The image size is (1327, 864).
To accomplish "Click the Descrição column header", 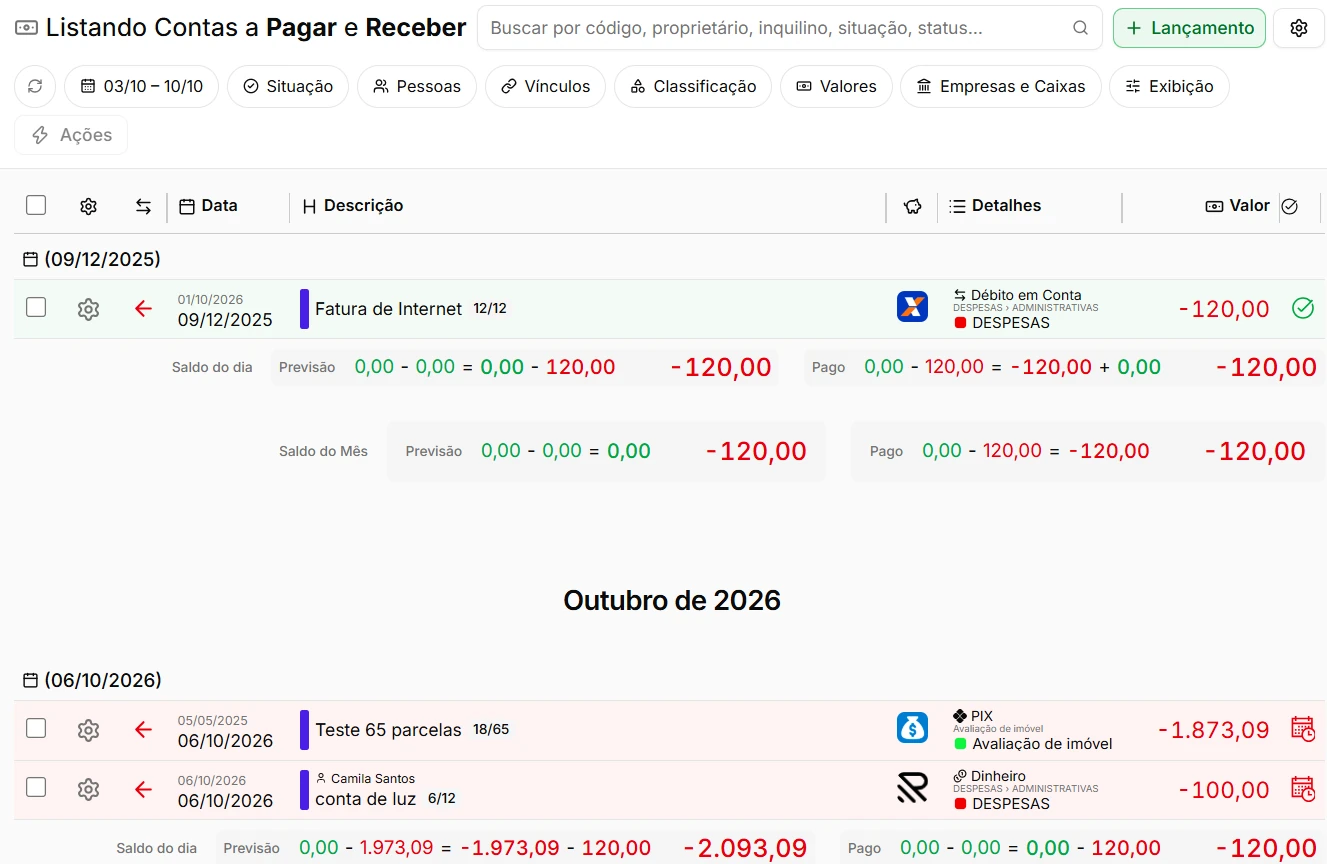I will [353, 206].
